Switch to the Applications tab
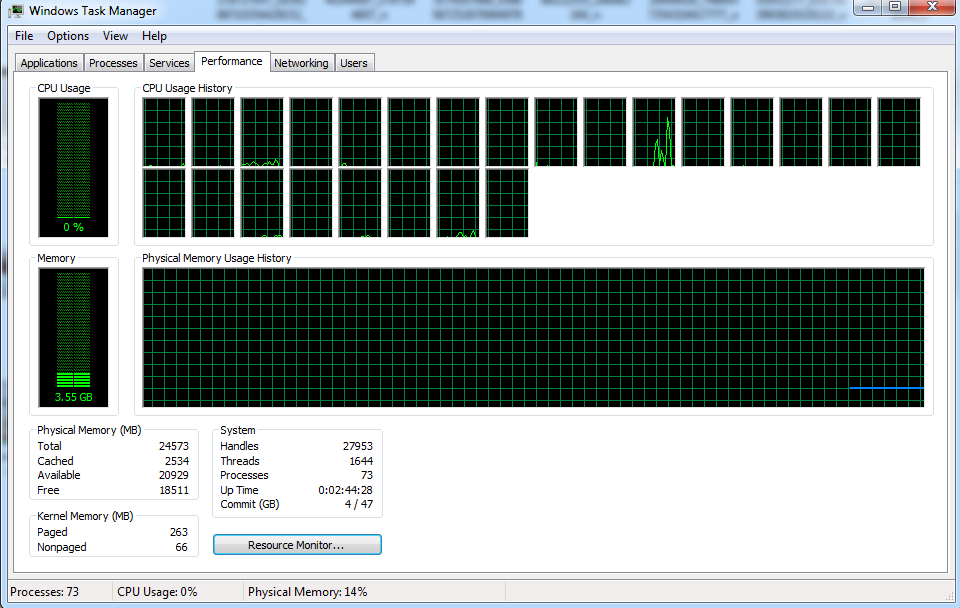960x608 pixels. point(49,63)
